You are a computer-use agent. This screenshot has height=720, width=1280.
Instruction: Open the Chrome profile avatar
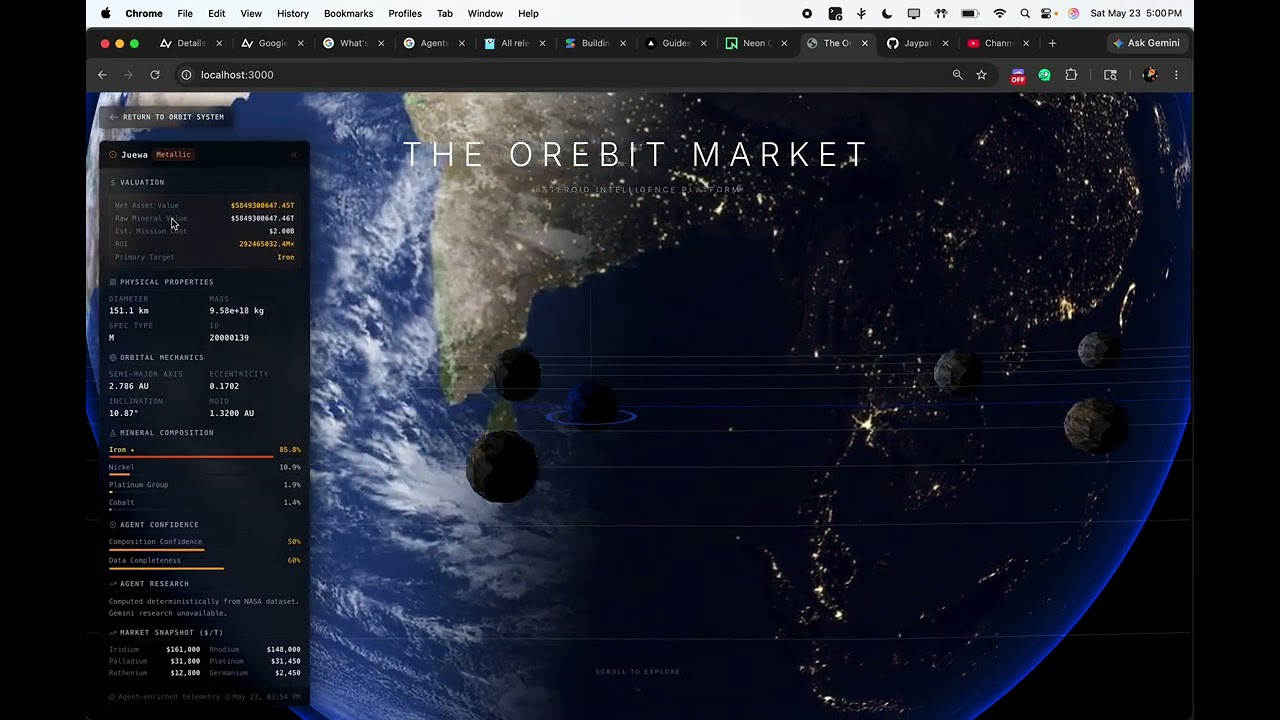click(x=1150, y=75)
